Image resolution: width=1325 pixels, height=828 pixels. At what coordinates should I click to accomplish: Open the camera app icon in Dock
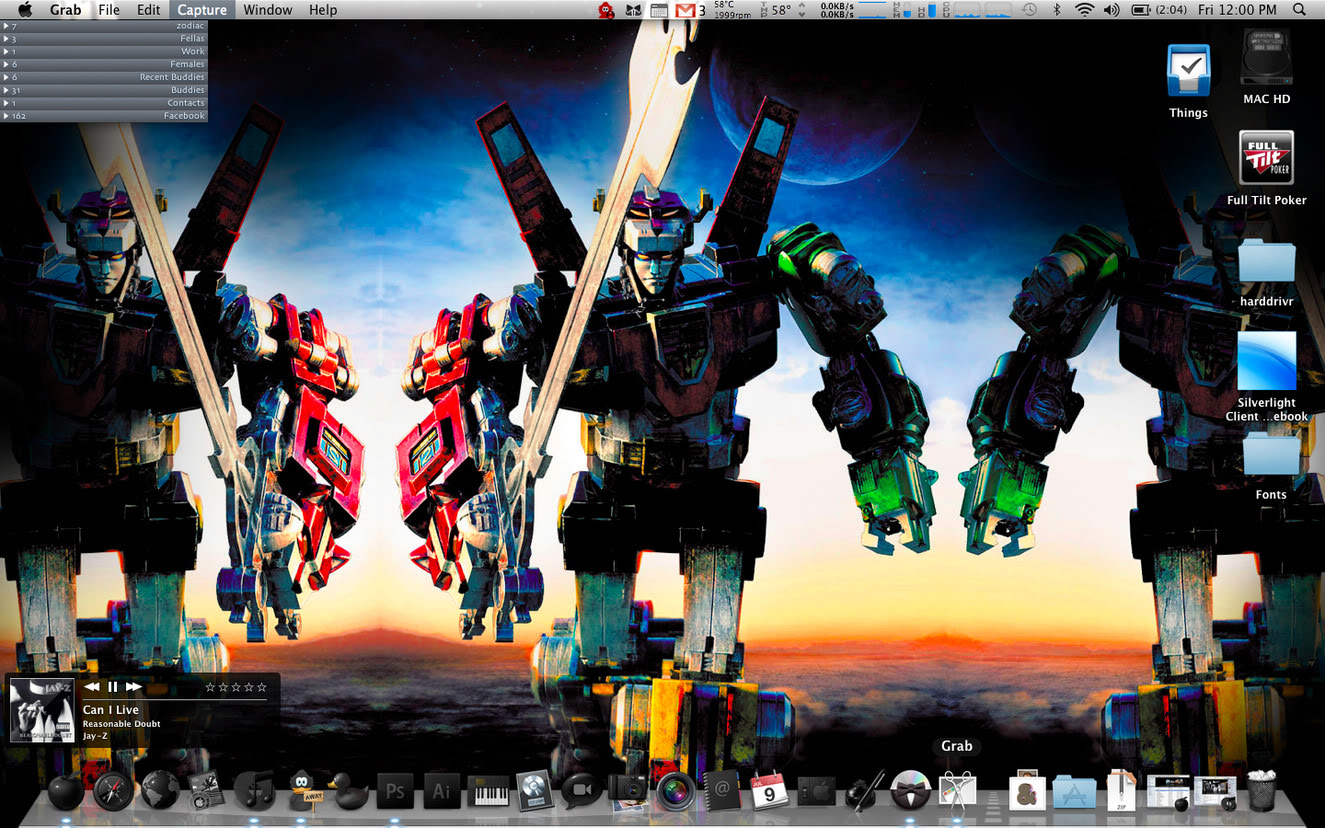[629, 791]
